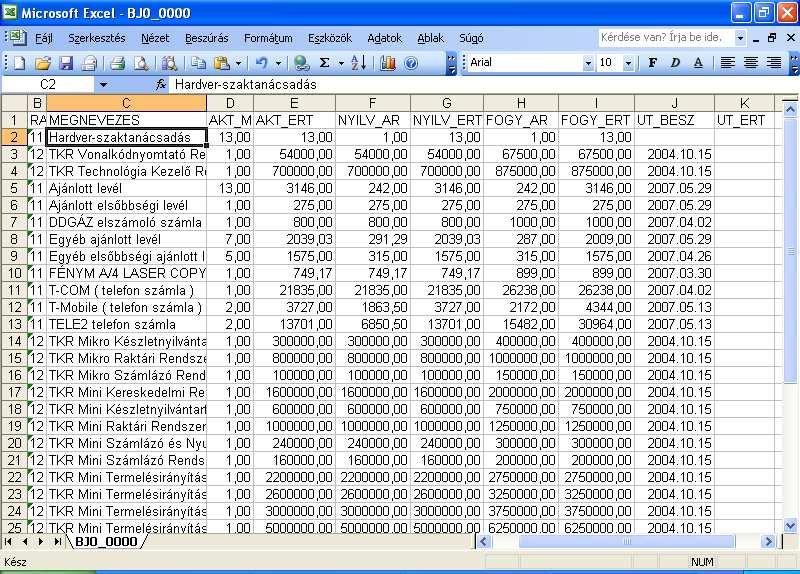Open the Chart Wizard icon
Viewport: 800px width, 574px height.
(x=388, y=63)
